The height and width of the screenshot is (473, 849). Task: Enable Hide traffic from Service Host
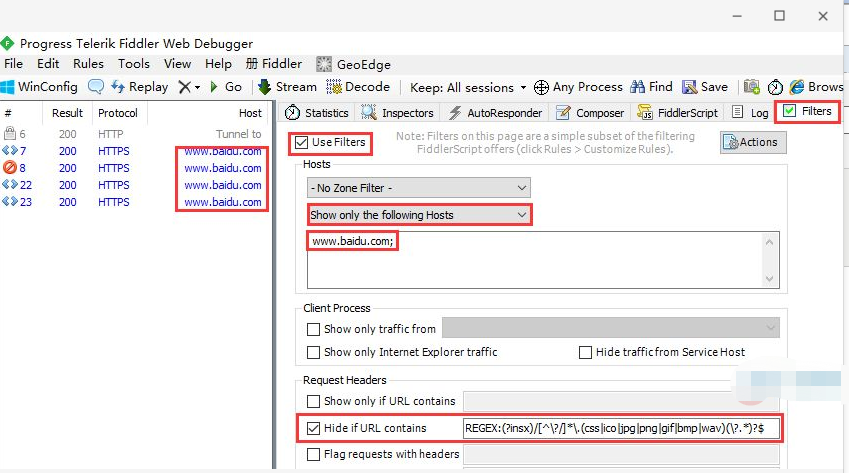(x=585, y=352)
